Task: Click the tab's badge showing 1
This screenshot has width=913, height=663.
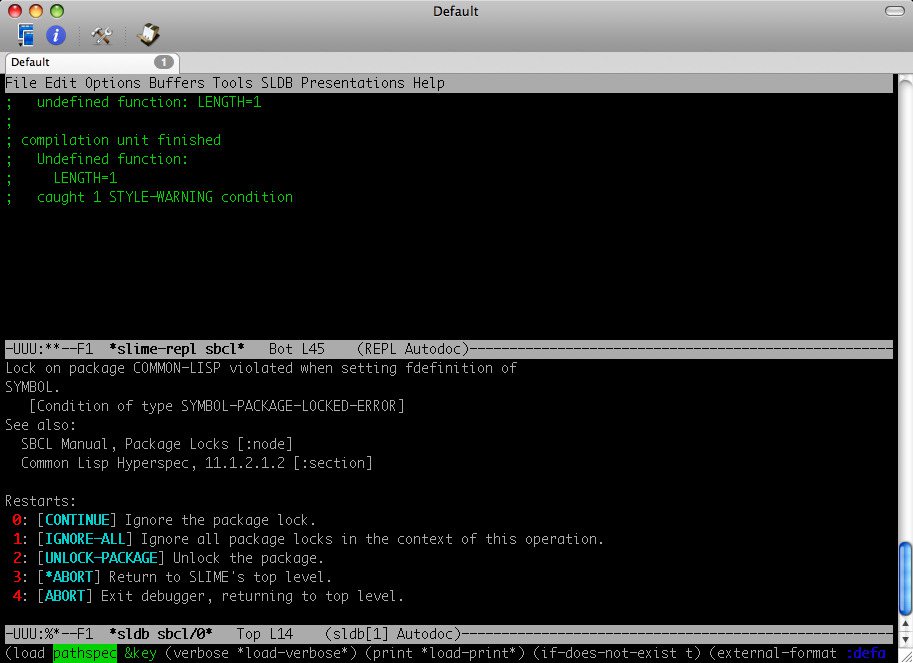Action: click(x=164, y=62)
